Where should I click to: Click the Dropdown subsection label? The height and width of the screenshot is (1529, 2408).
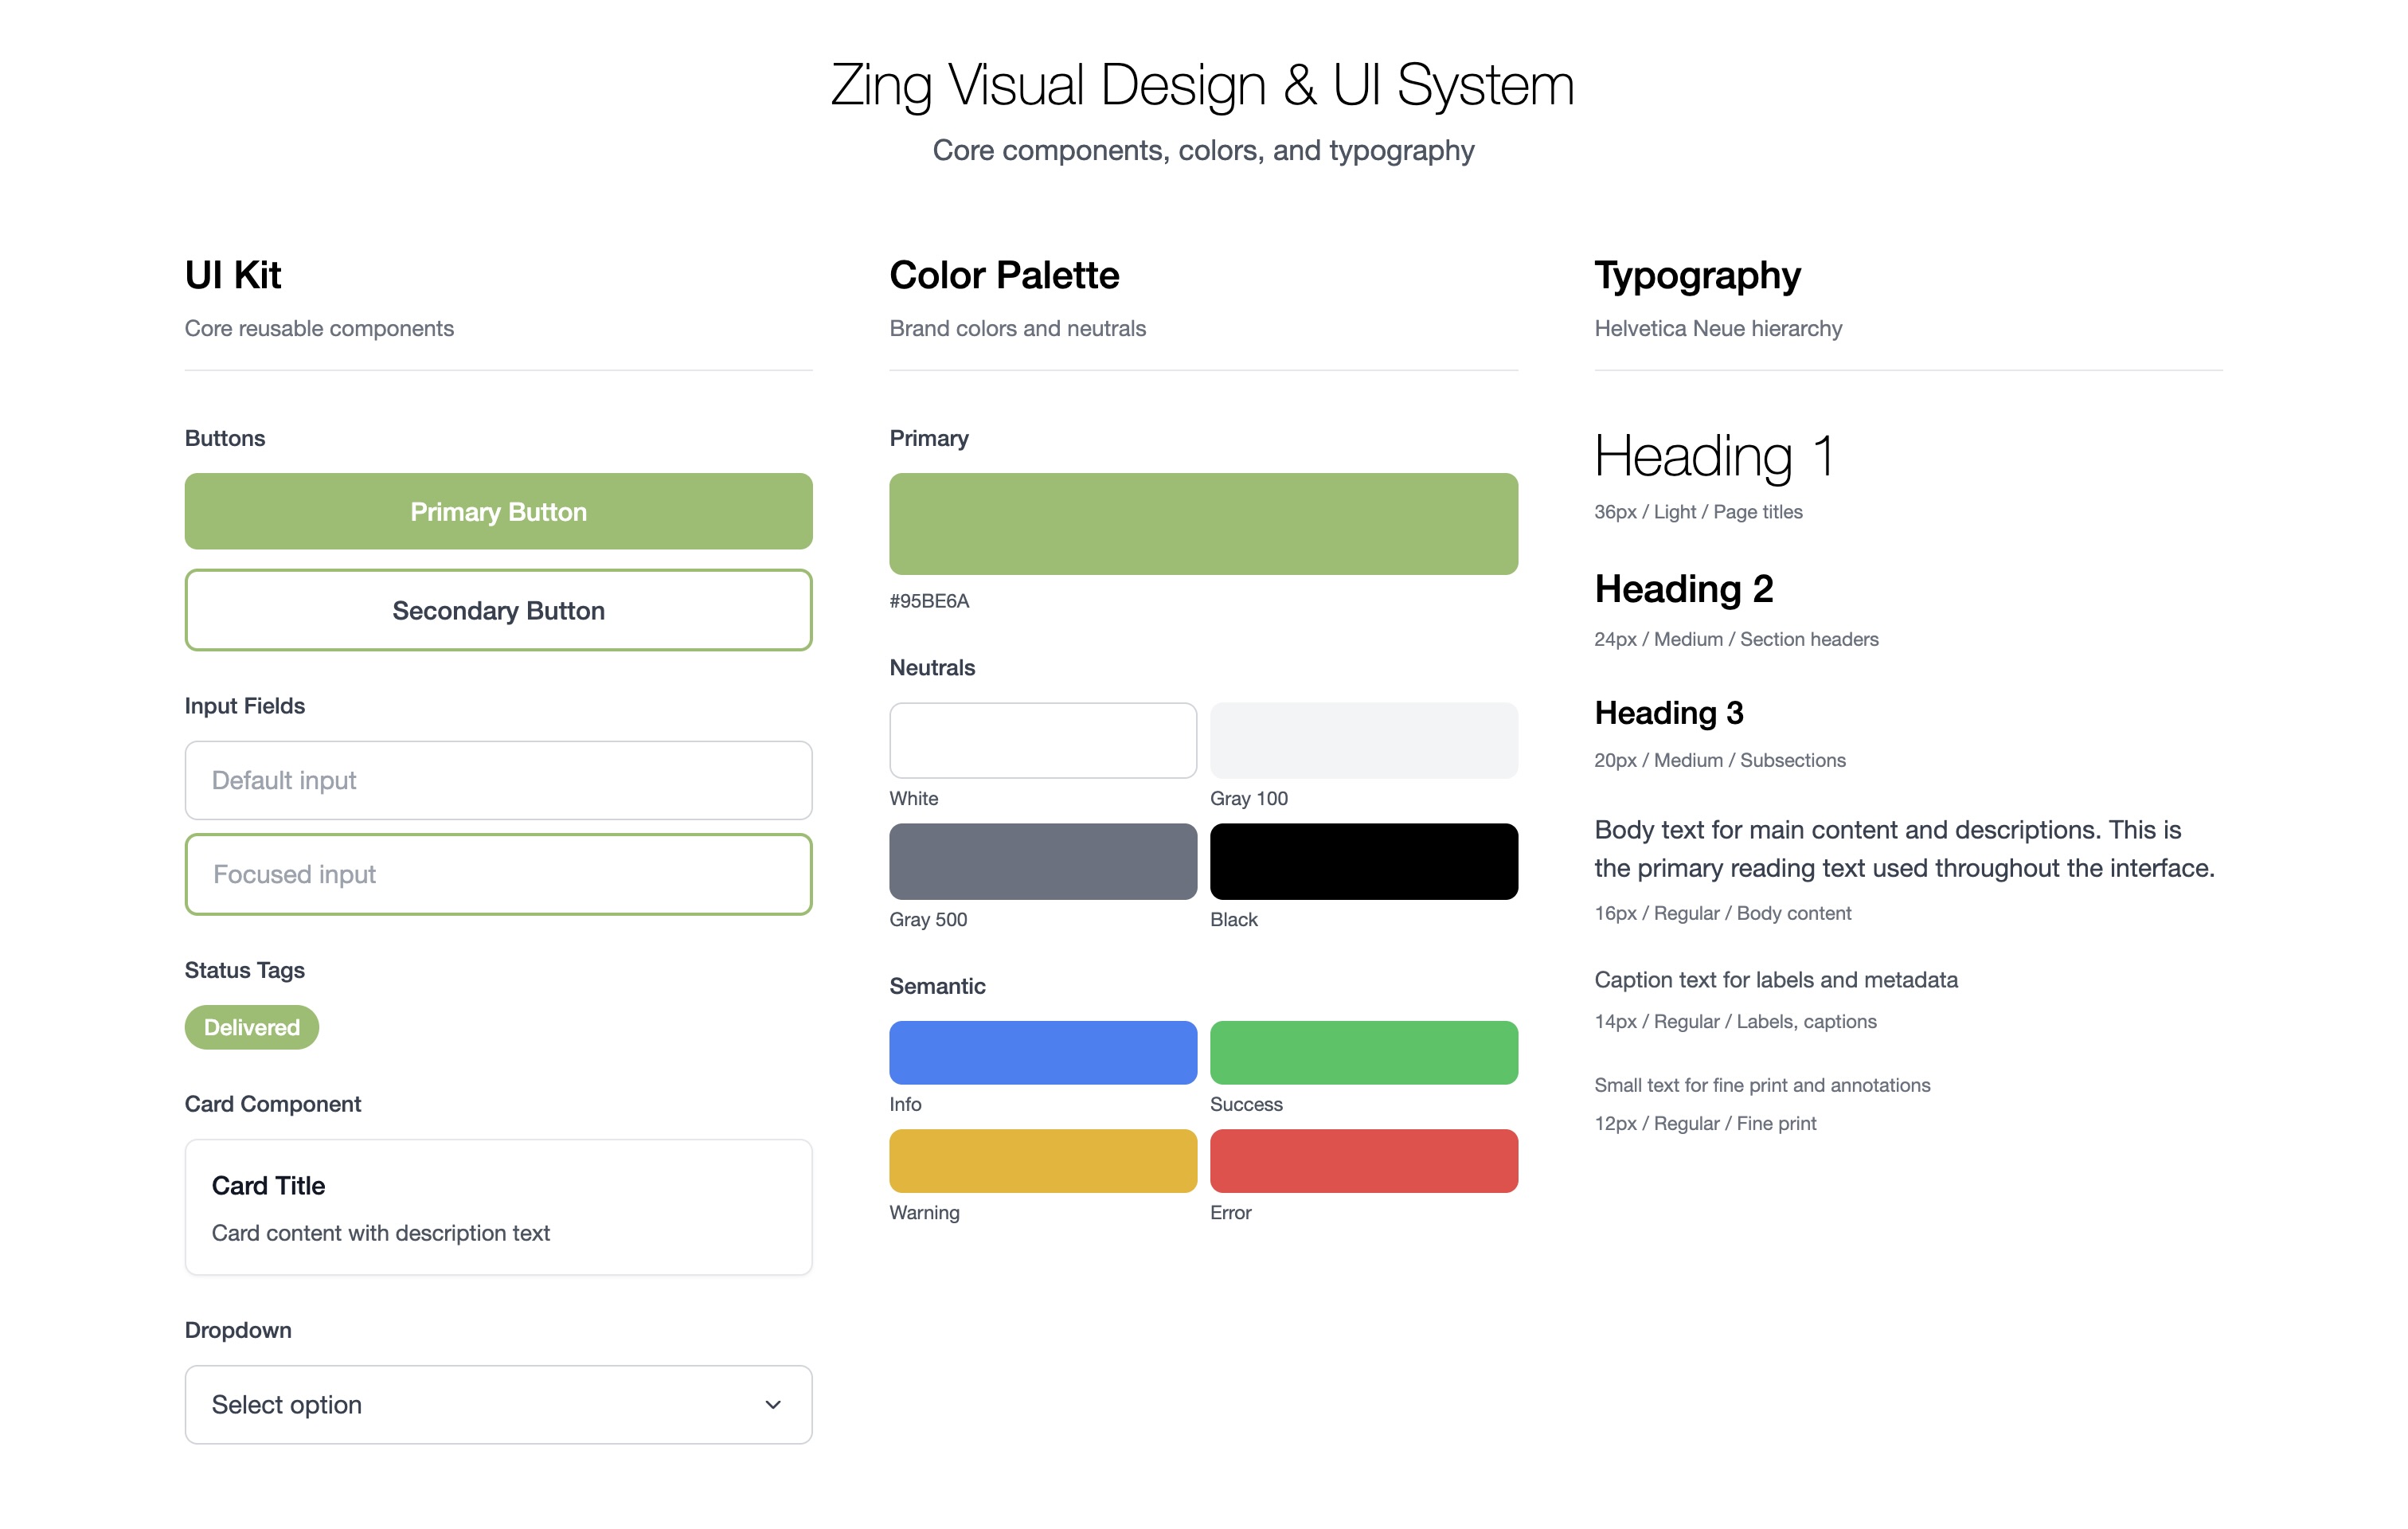coord(238,1330)
